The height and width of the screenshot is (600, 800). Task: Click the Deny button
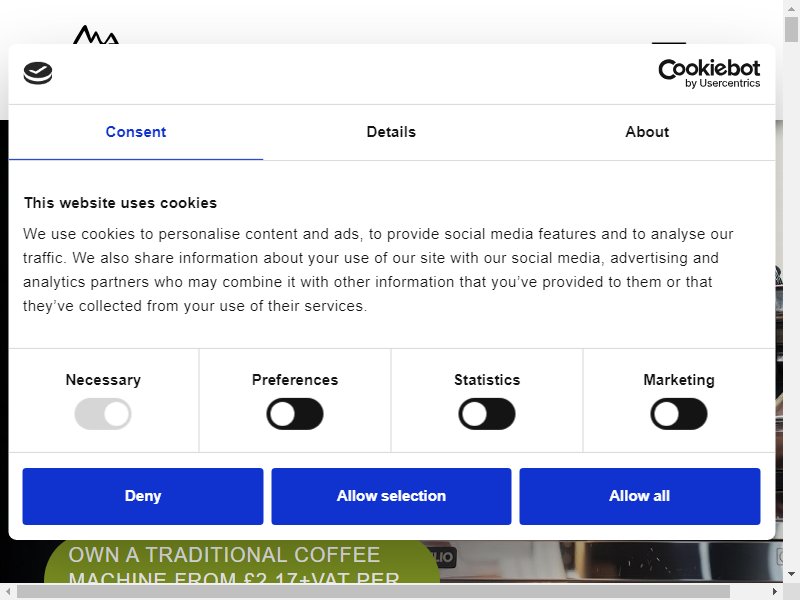tap(143, 496)
